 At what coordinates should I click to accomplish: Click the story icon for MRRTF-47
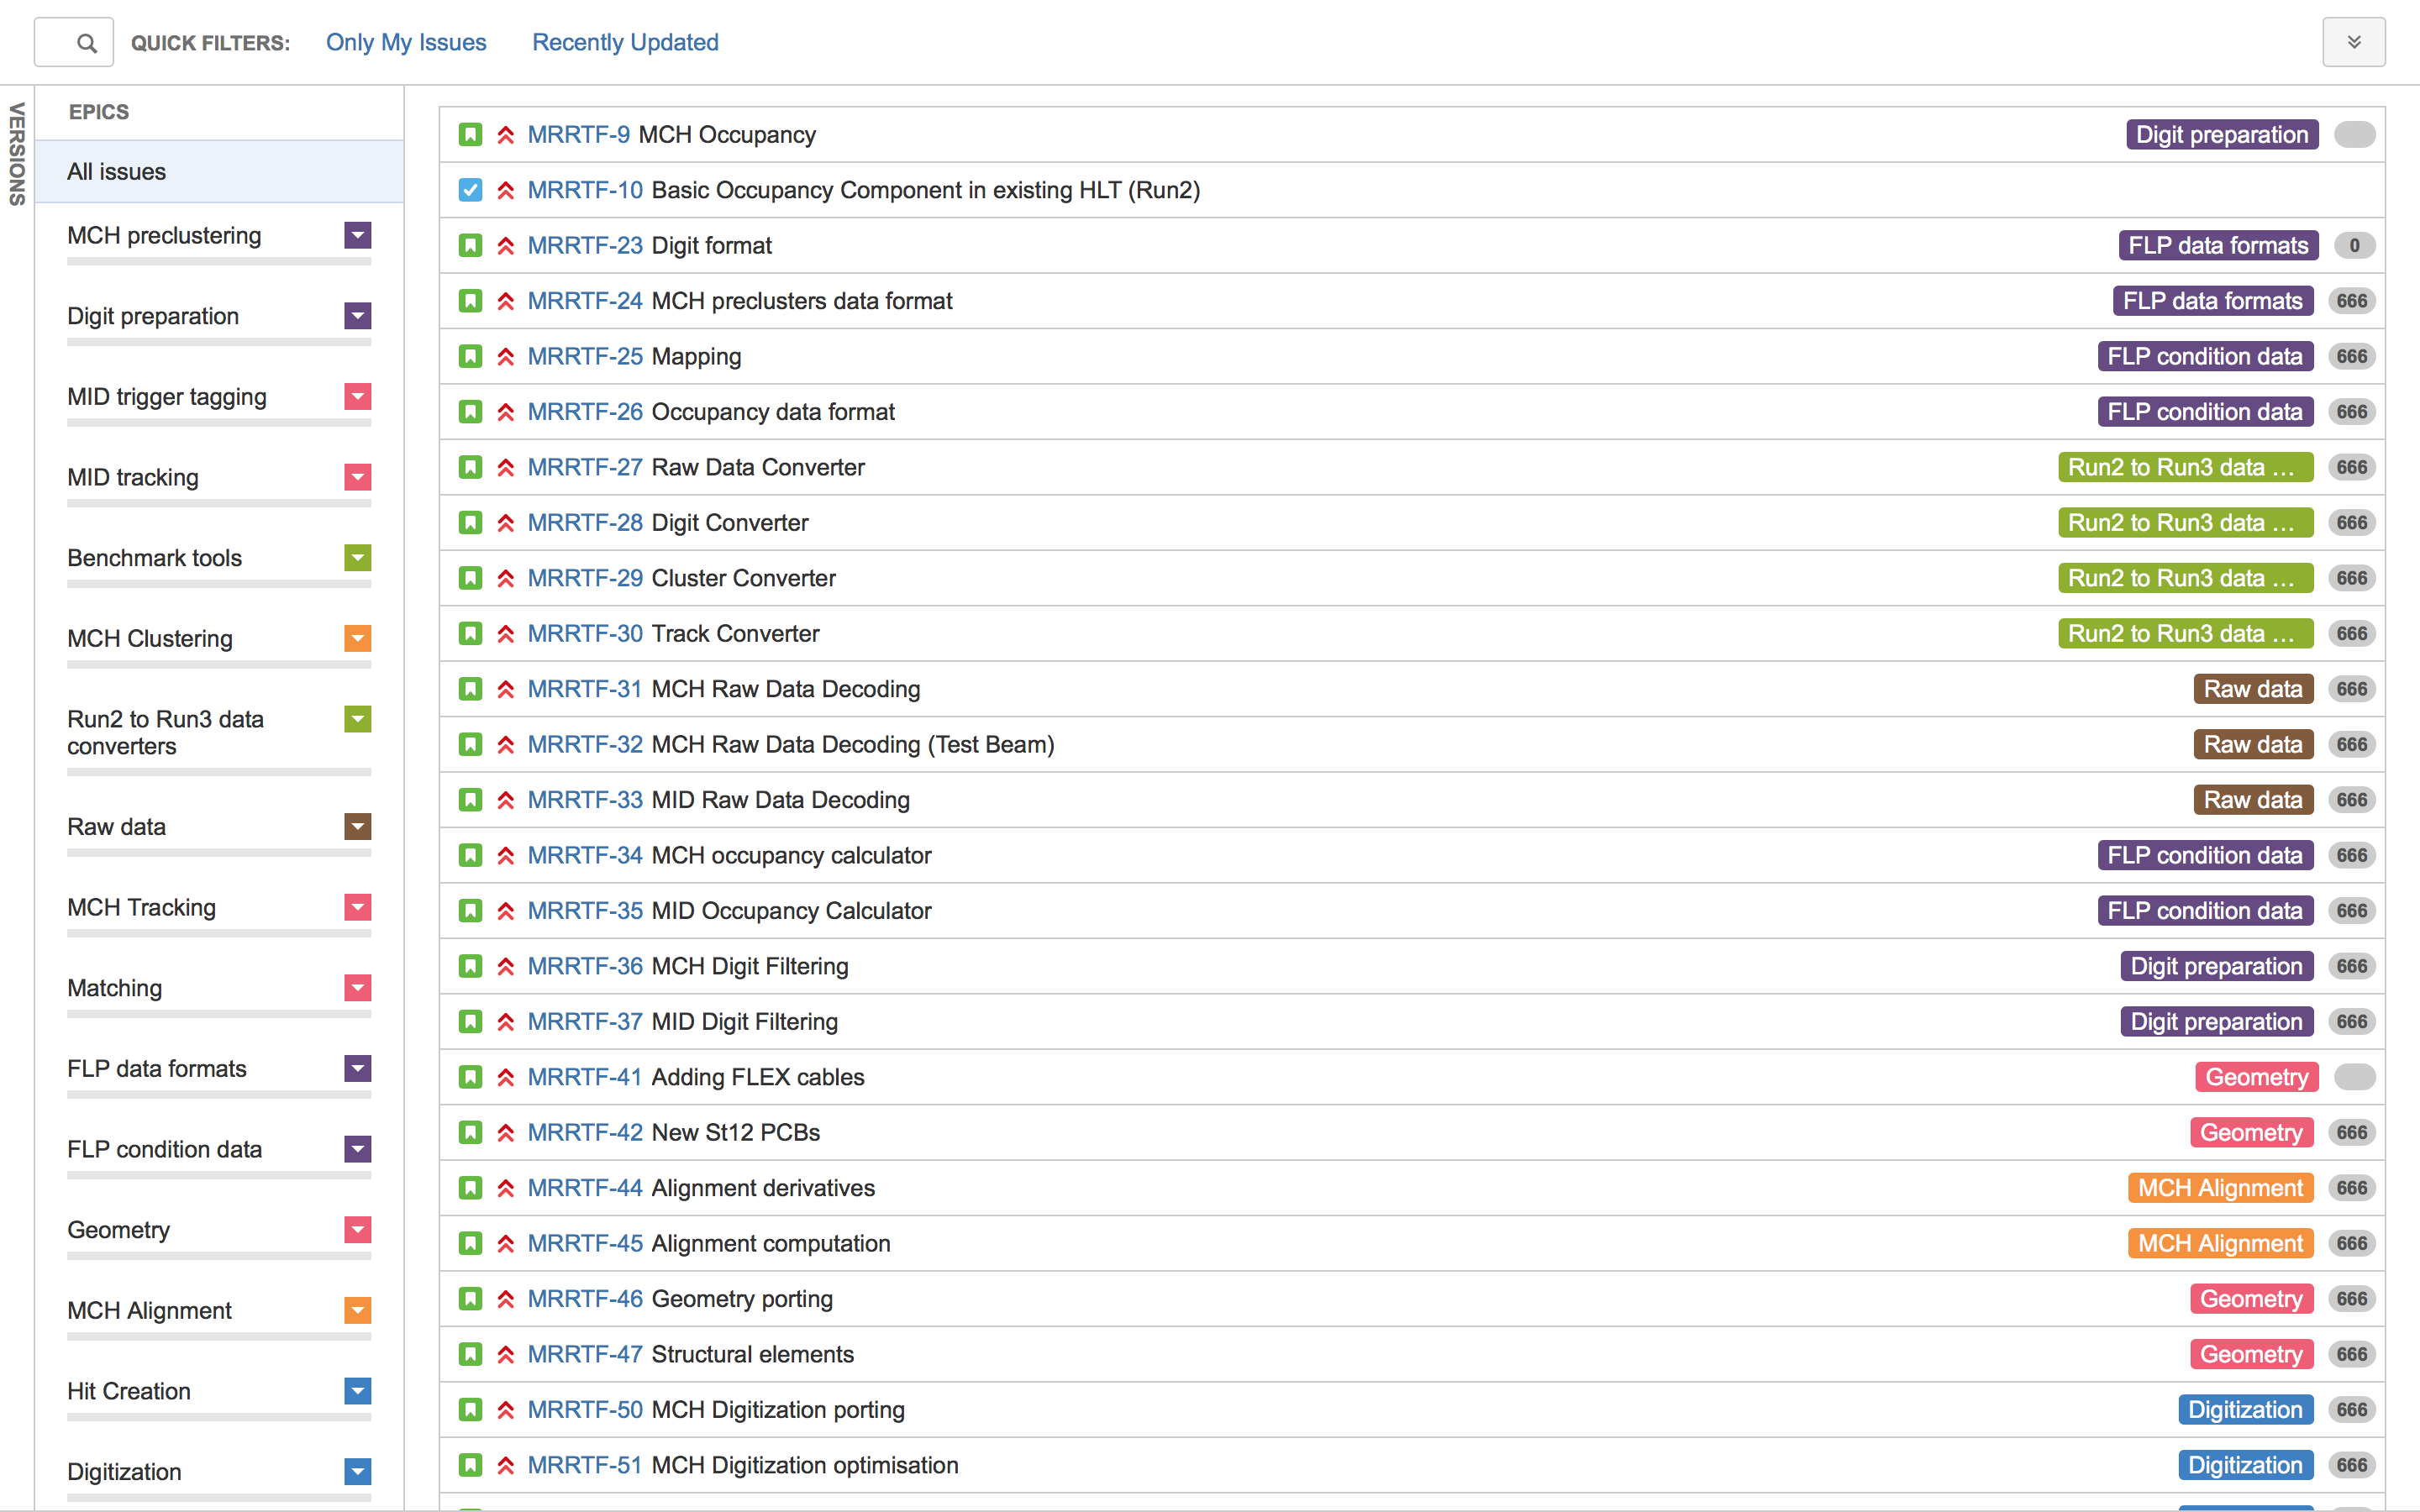pyautogui.click(x=470, y=1353)
